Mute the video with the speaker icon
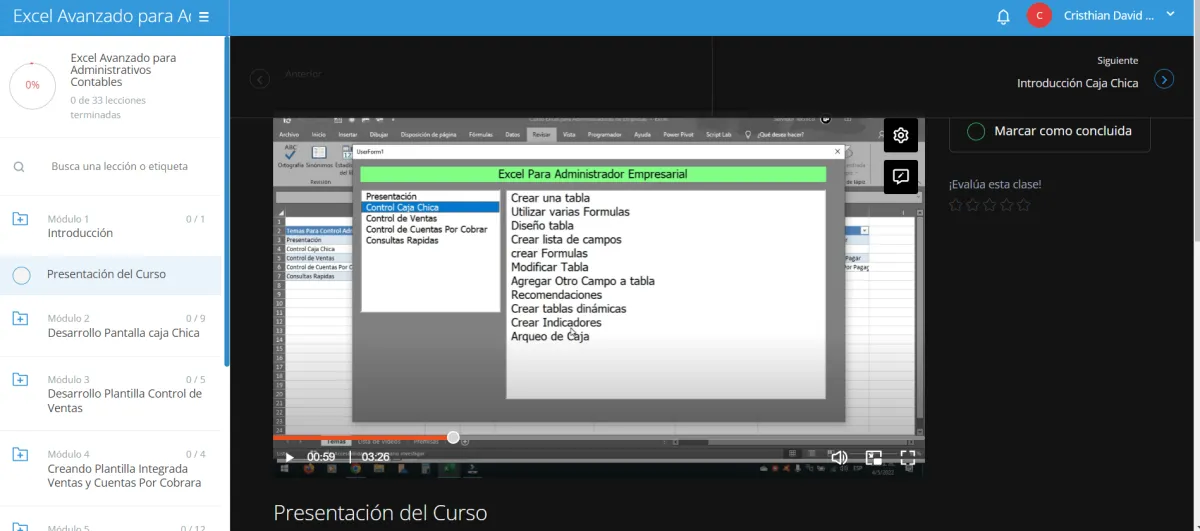1200x531 pixels. pyautogui.click(x=839, y=458)
